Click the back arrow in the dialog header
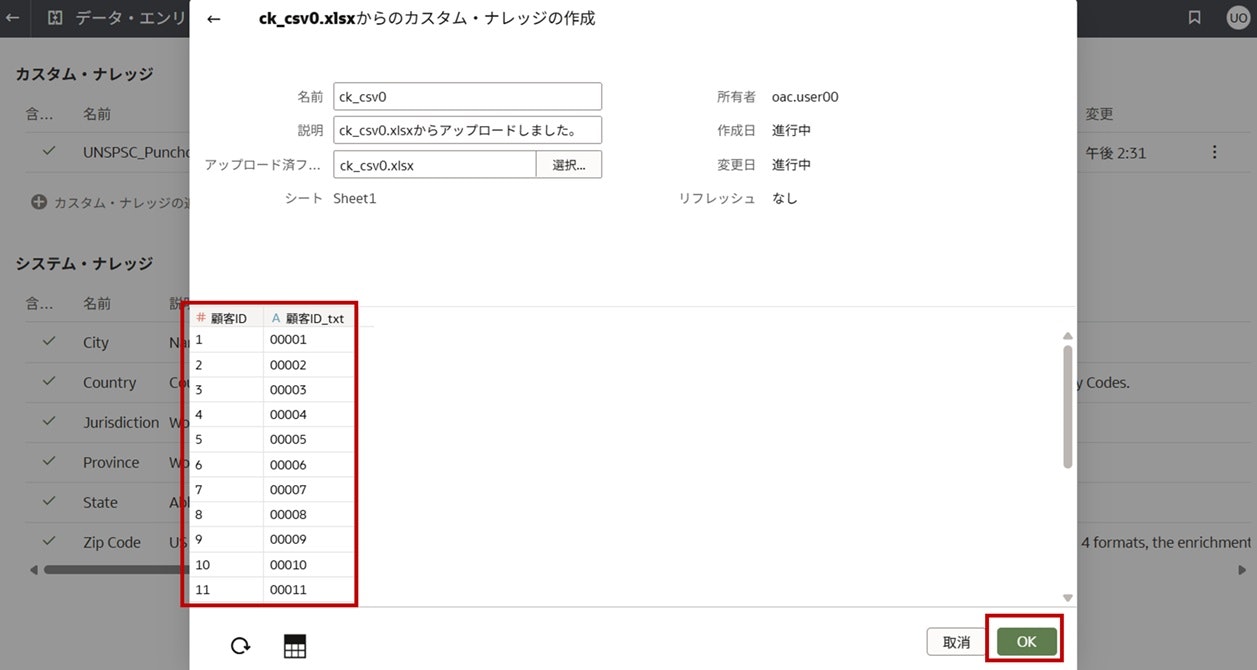 click(x=213, y=19)
